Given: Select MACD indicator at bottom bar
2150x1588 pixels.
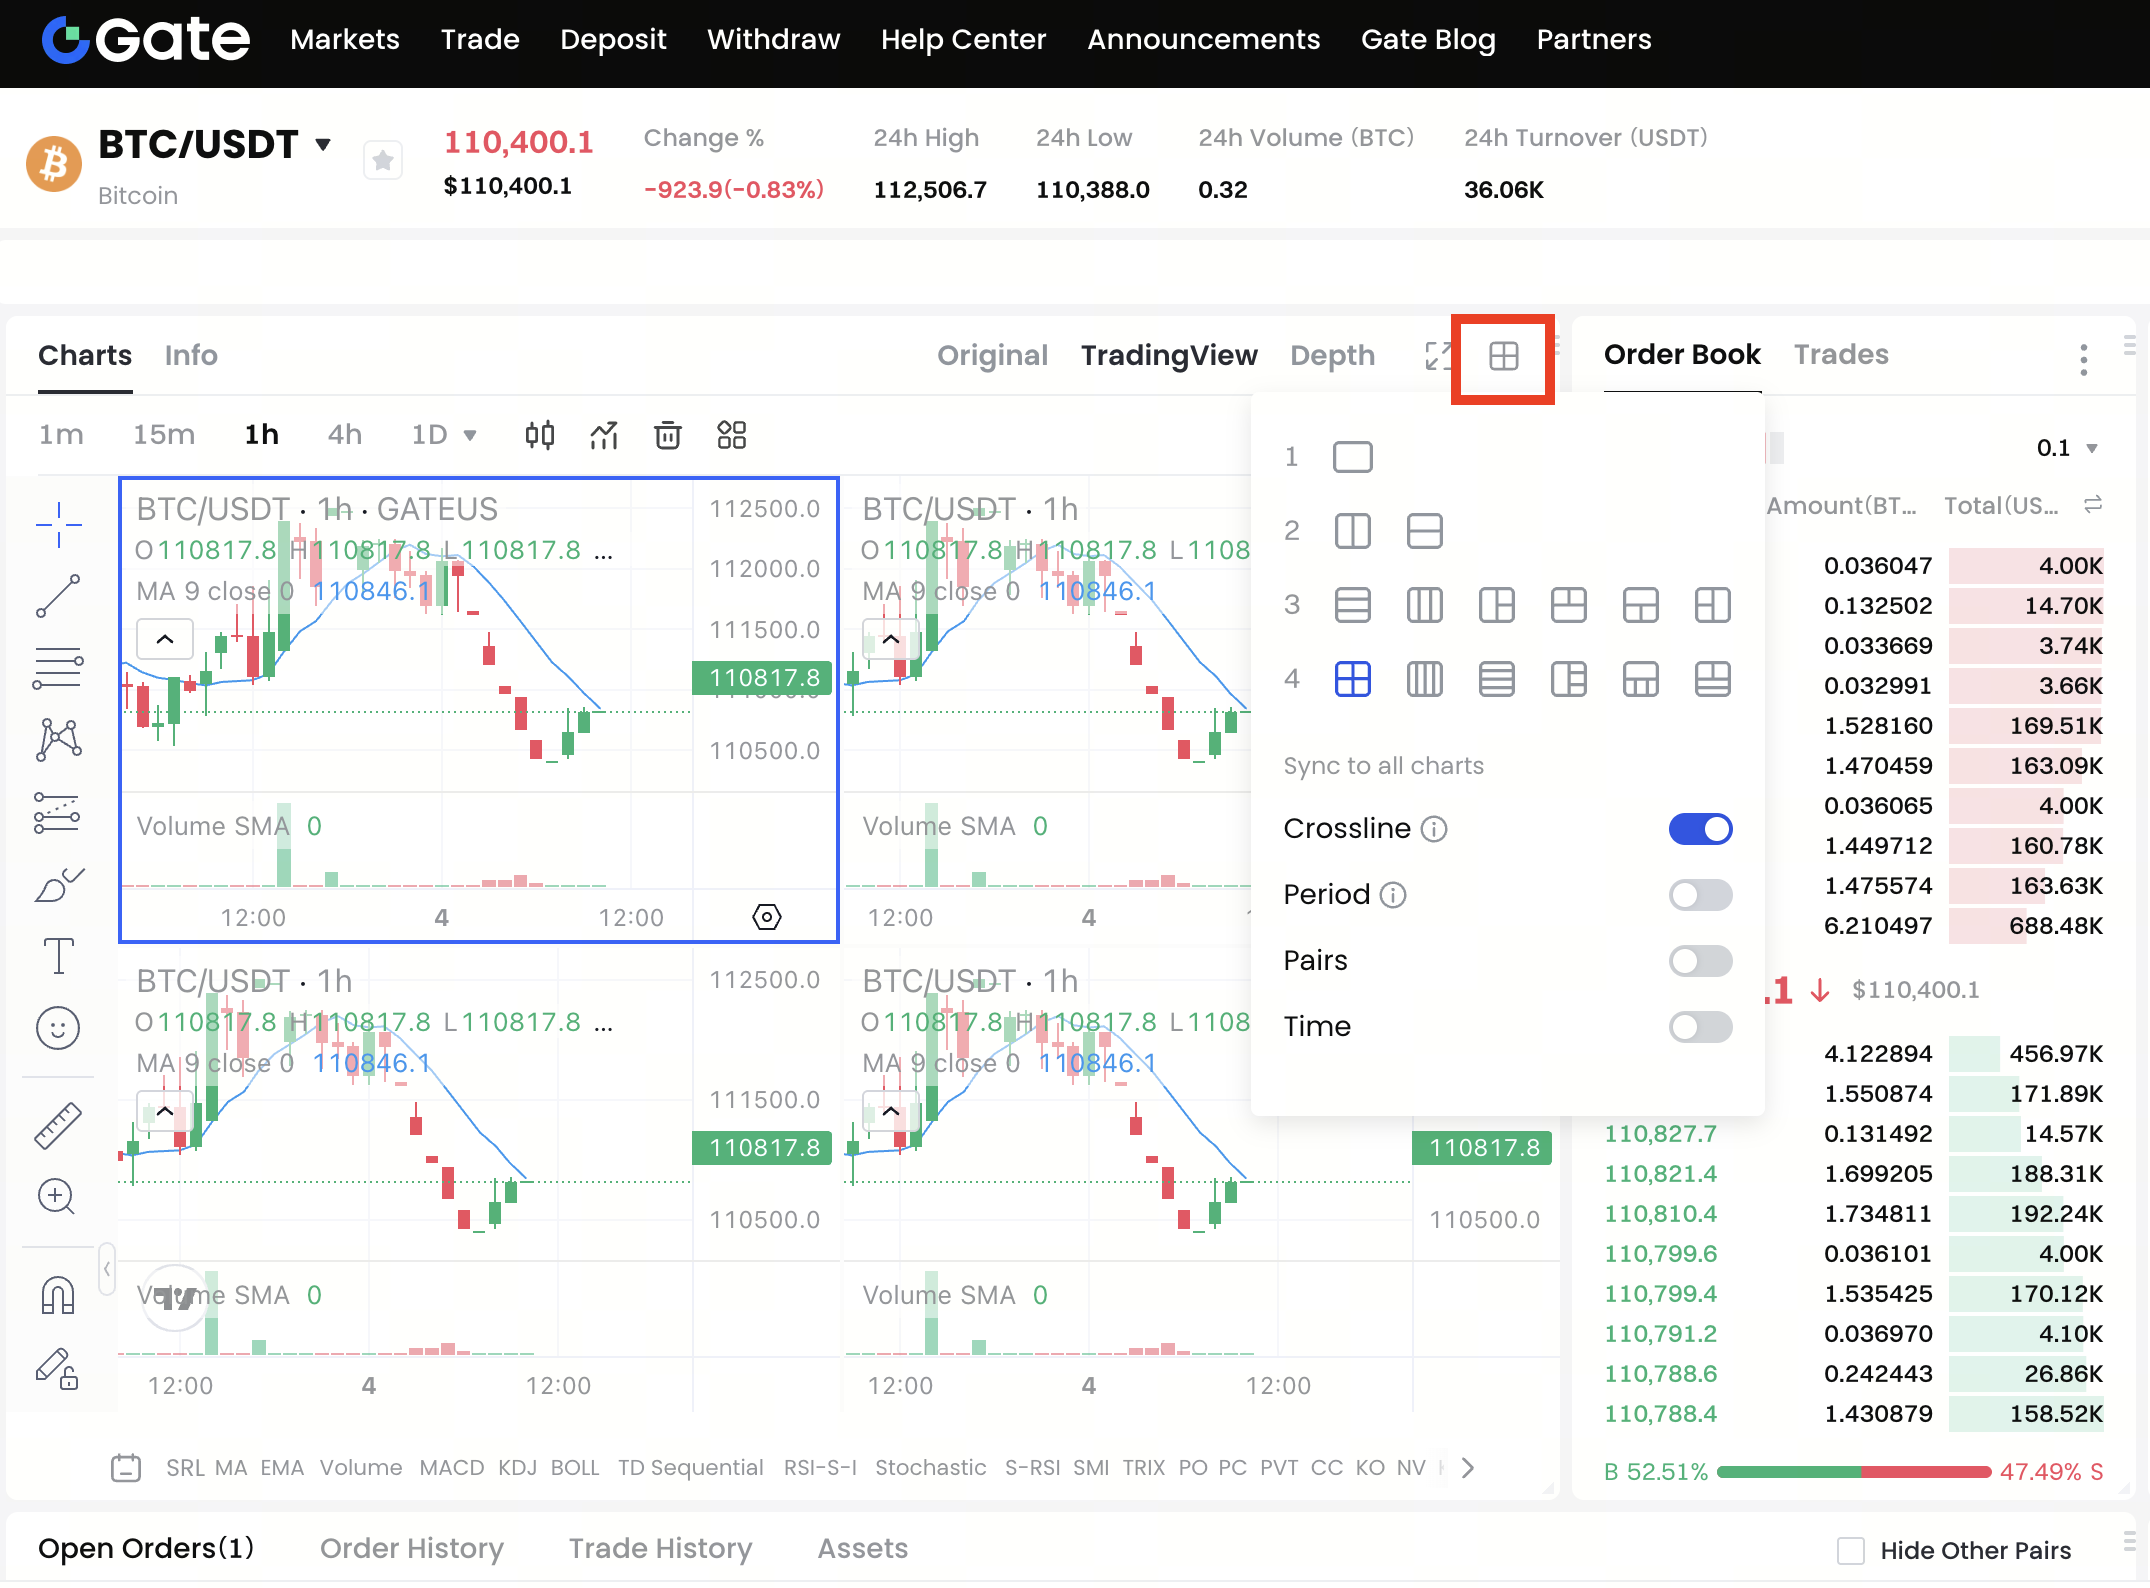Looking at the screenshot, I should [x=451, y=1468].
